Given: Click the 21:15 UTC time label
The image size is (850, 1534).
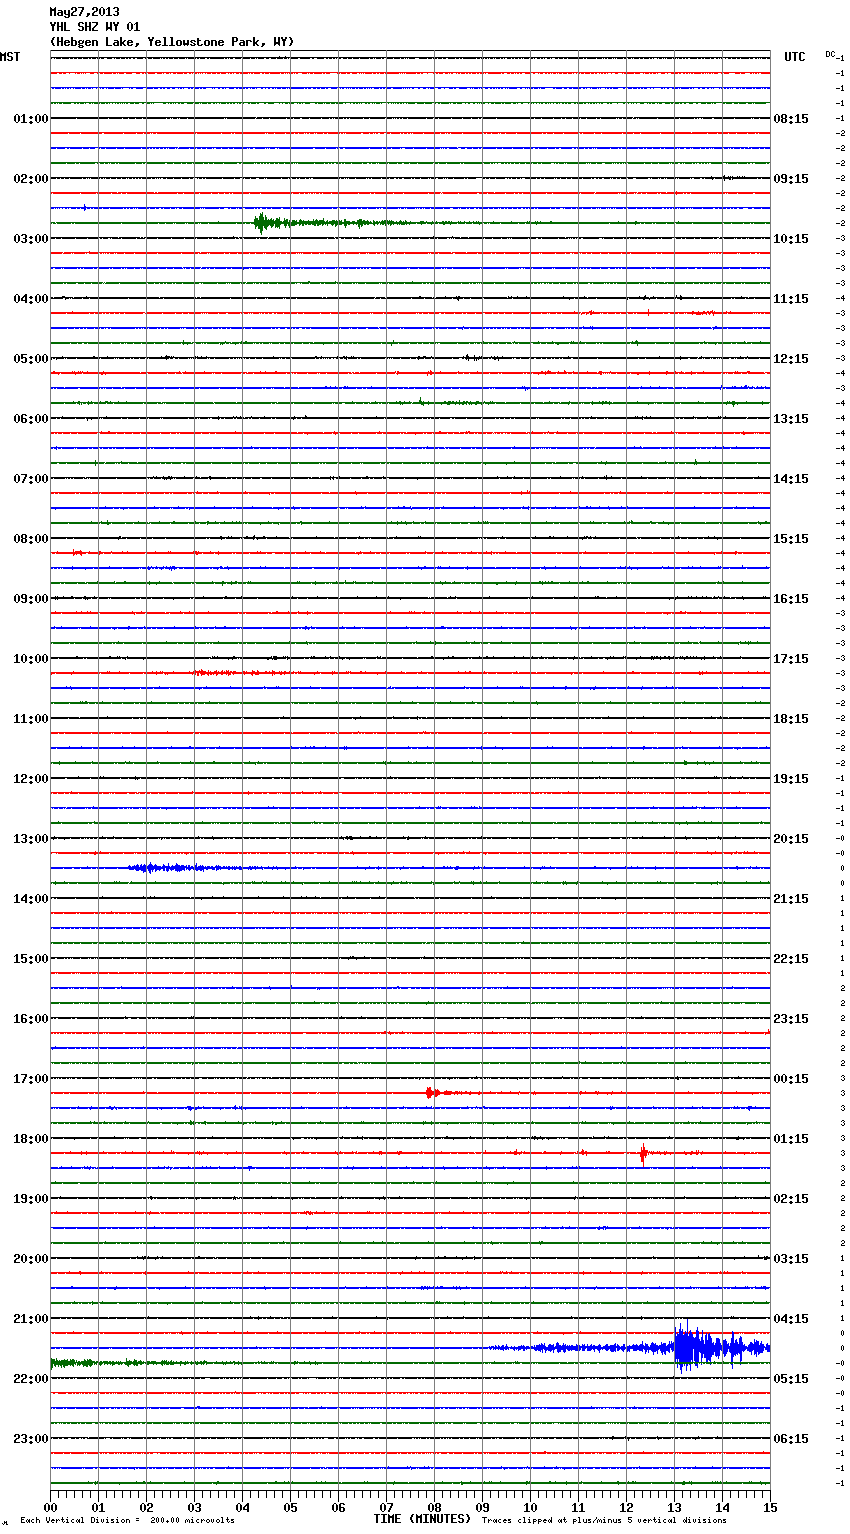Looking at the screenshot, I should (791, 899).
